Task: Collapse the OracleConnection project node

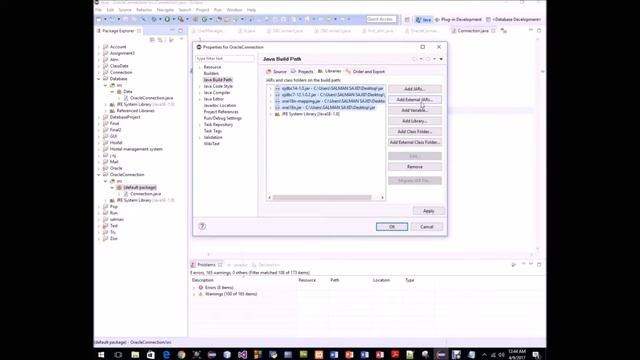Action: (99, 175)
